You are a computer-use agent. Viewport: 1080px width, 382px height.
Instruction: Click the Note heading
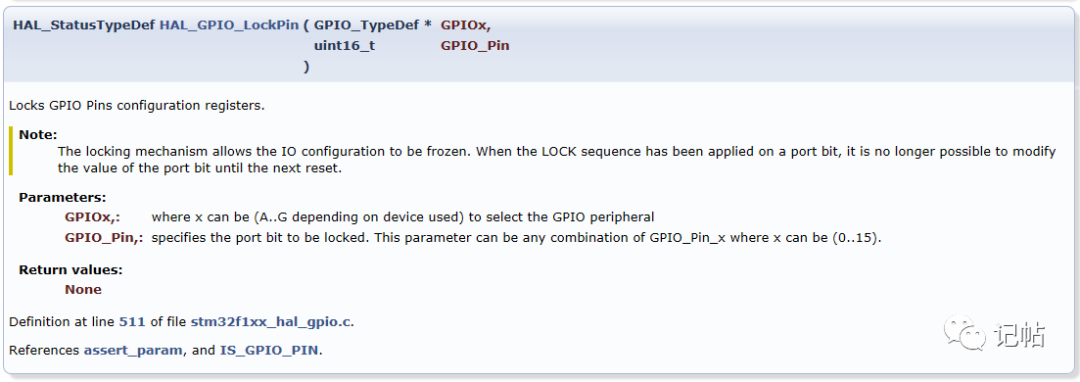[x=38, y=134]
